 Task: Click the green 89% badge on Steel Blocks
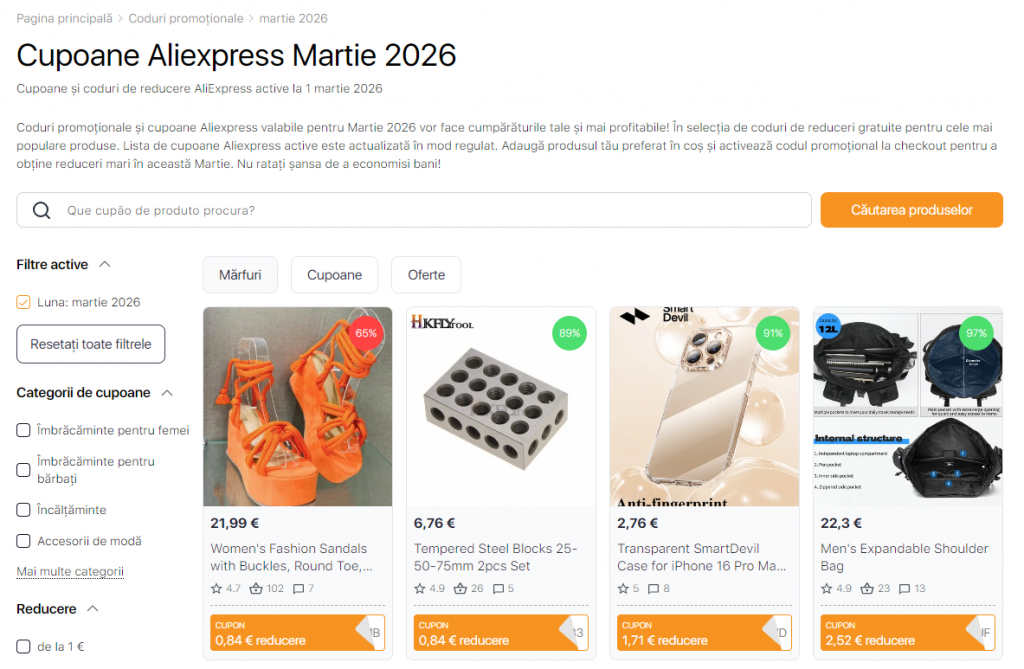(569, 333)
